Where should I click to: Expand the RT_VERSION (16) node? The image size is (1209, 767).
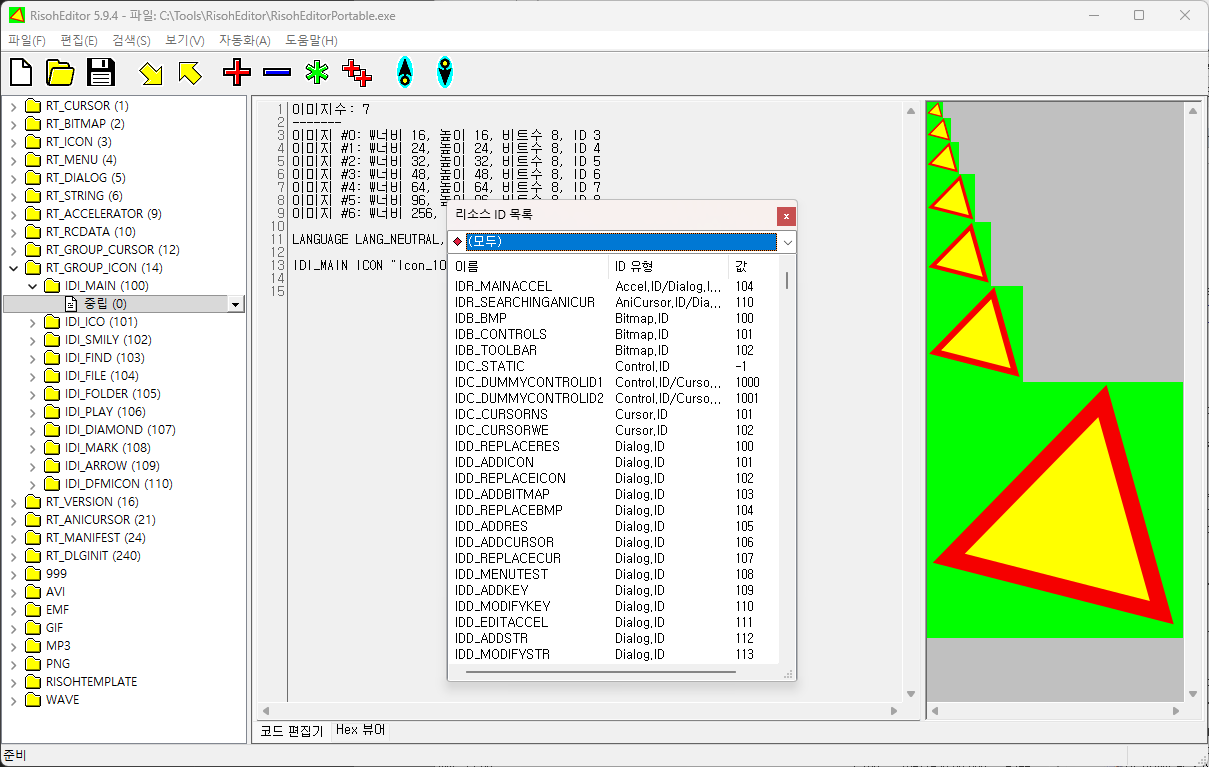click(13, 502)
